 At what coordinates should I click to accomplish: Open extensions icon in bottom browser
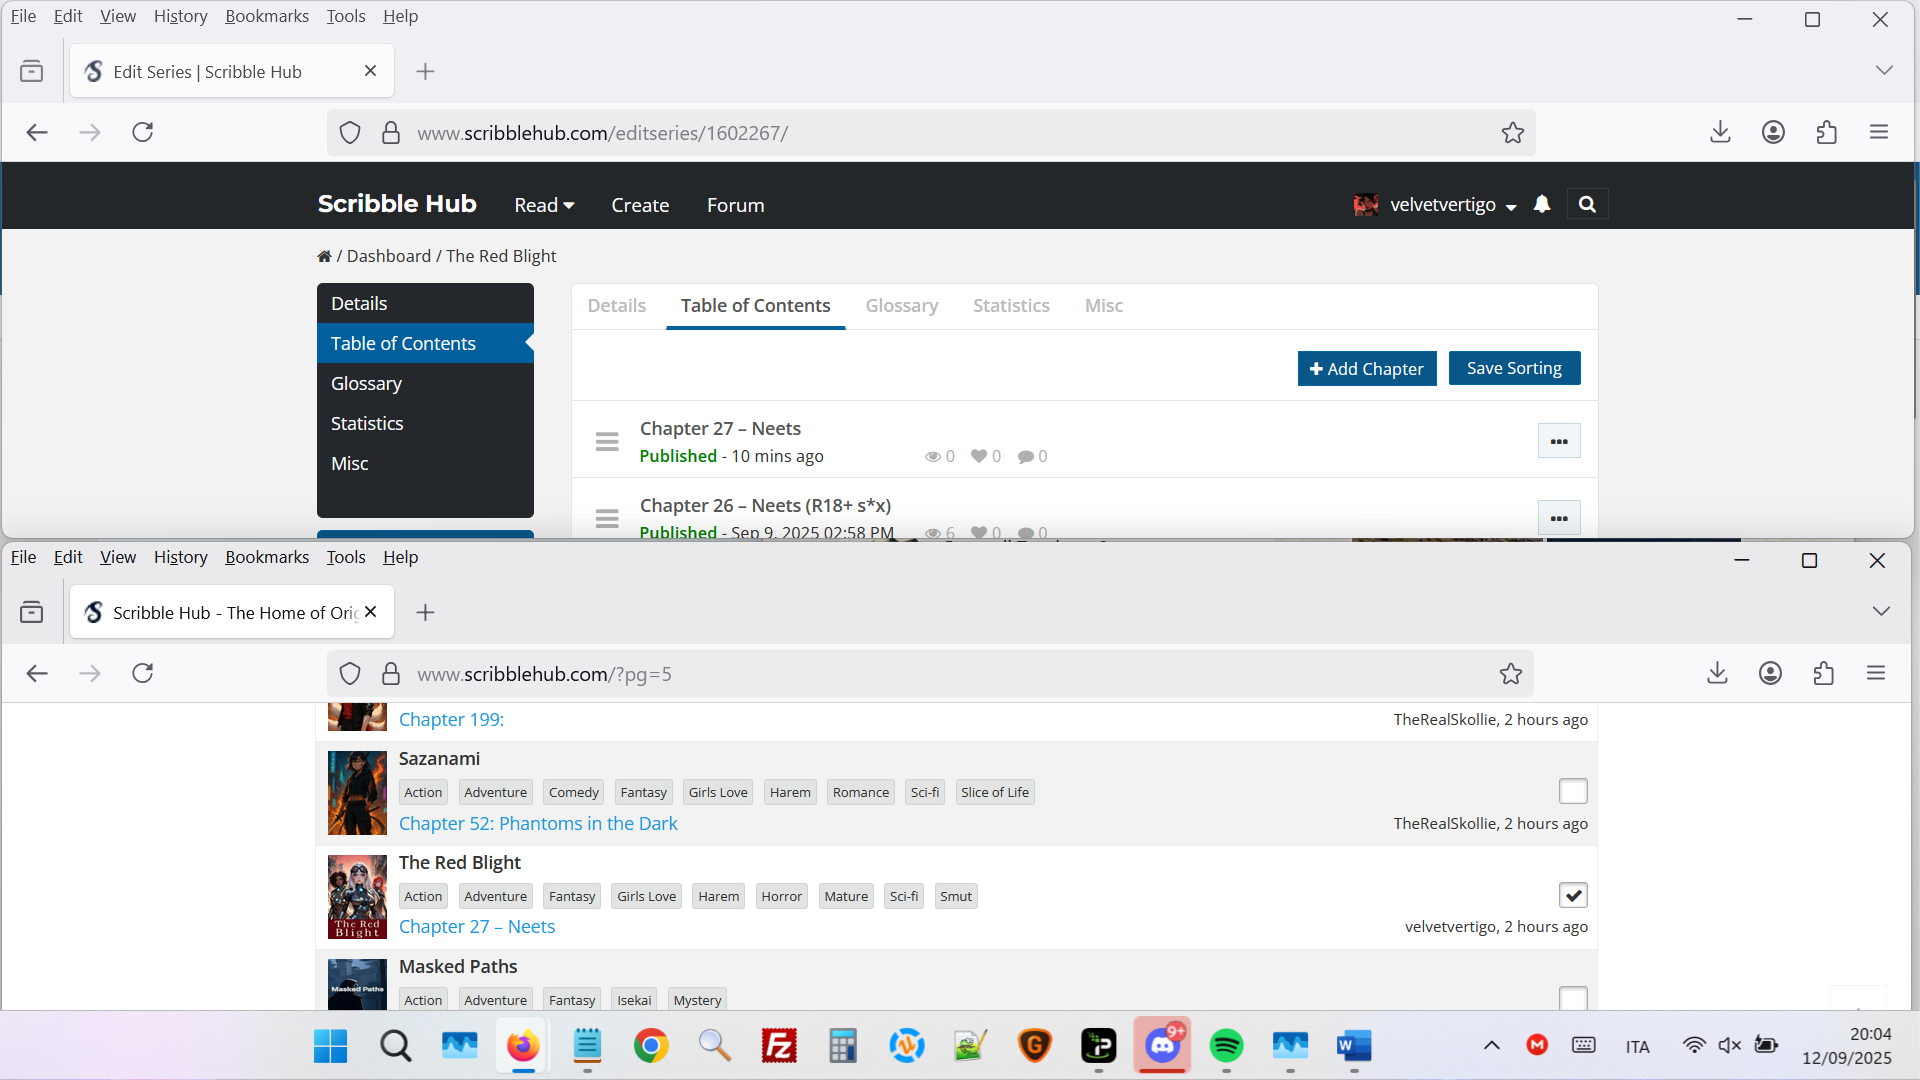click(x=1823, y=673)
